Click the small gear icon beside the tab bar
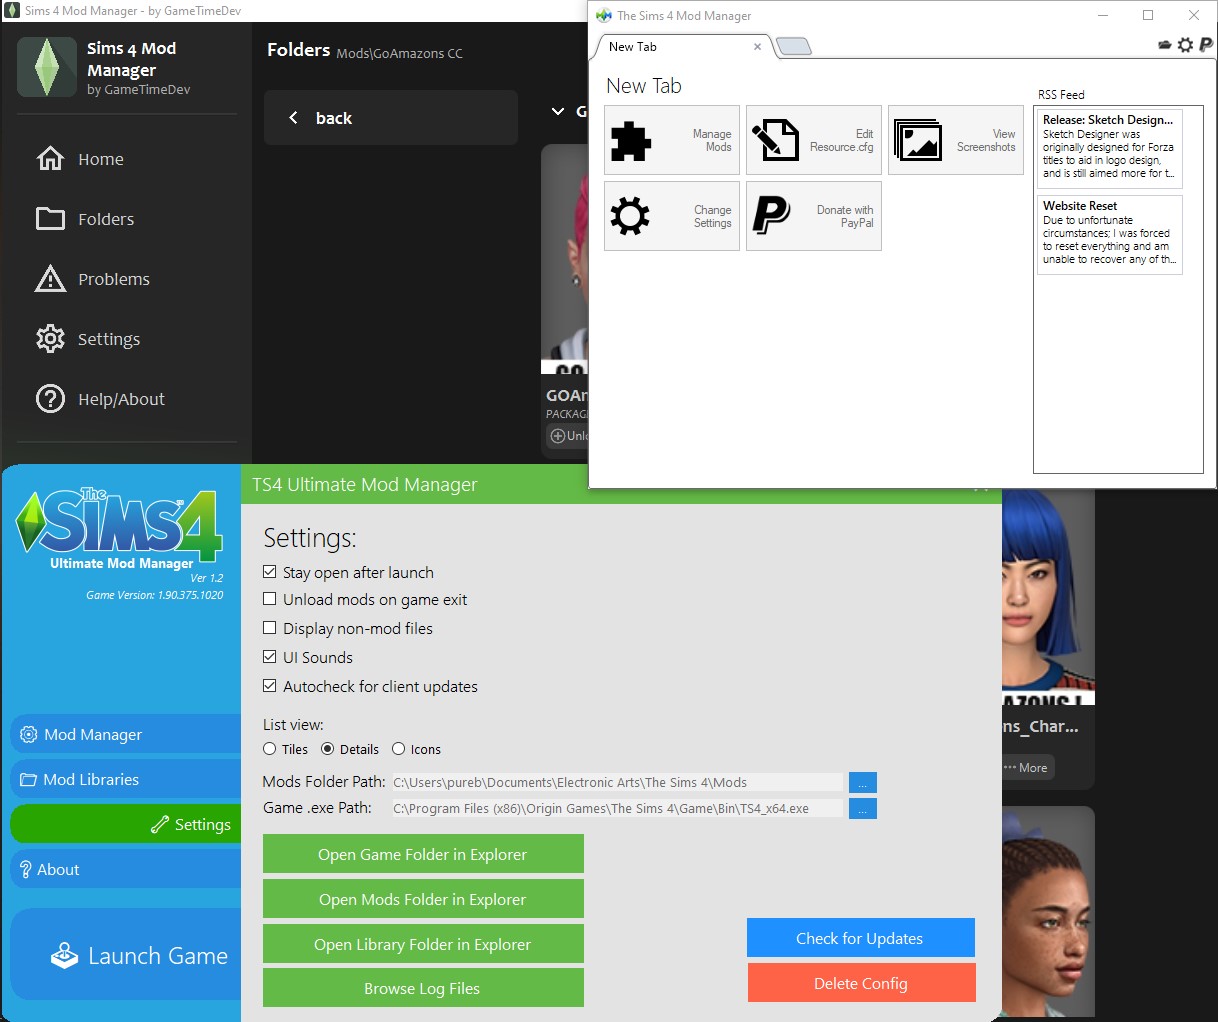 [1185, 45]
